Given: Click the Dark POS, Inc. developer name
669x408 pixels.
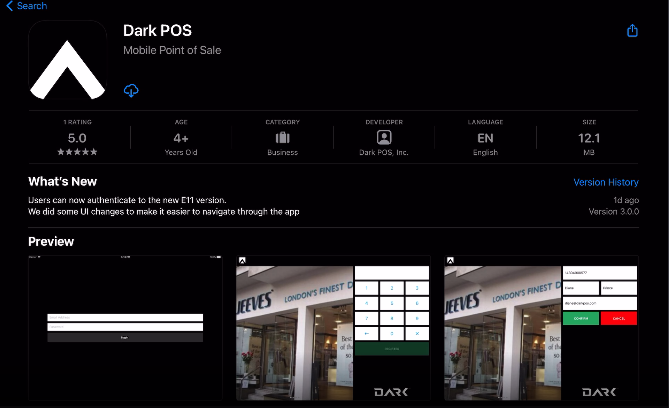Looking at the screenshot, I should (x=384, y=152).
